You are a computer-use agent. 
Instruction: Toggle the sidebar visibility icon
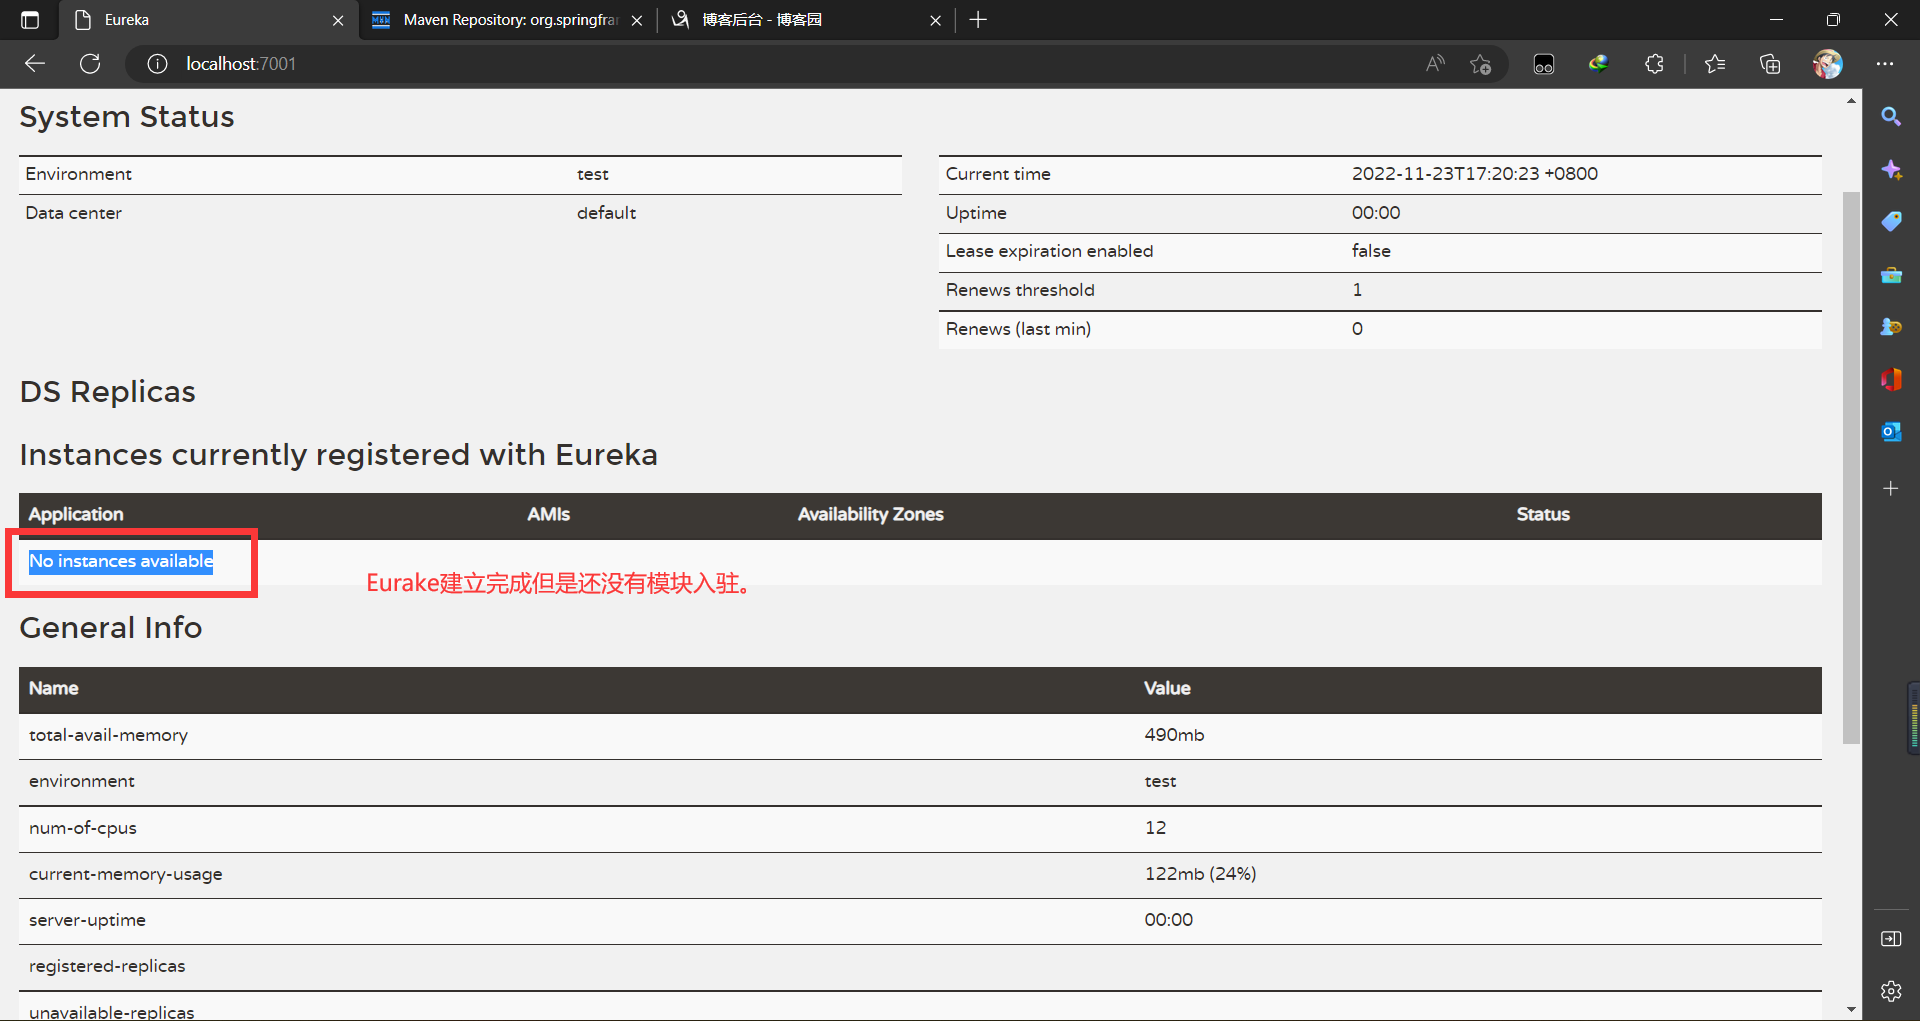[x=1891, y=939]
